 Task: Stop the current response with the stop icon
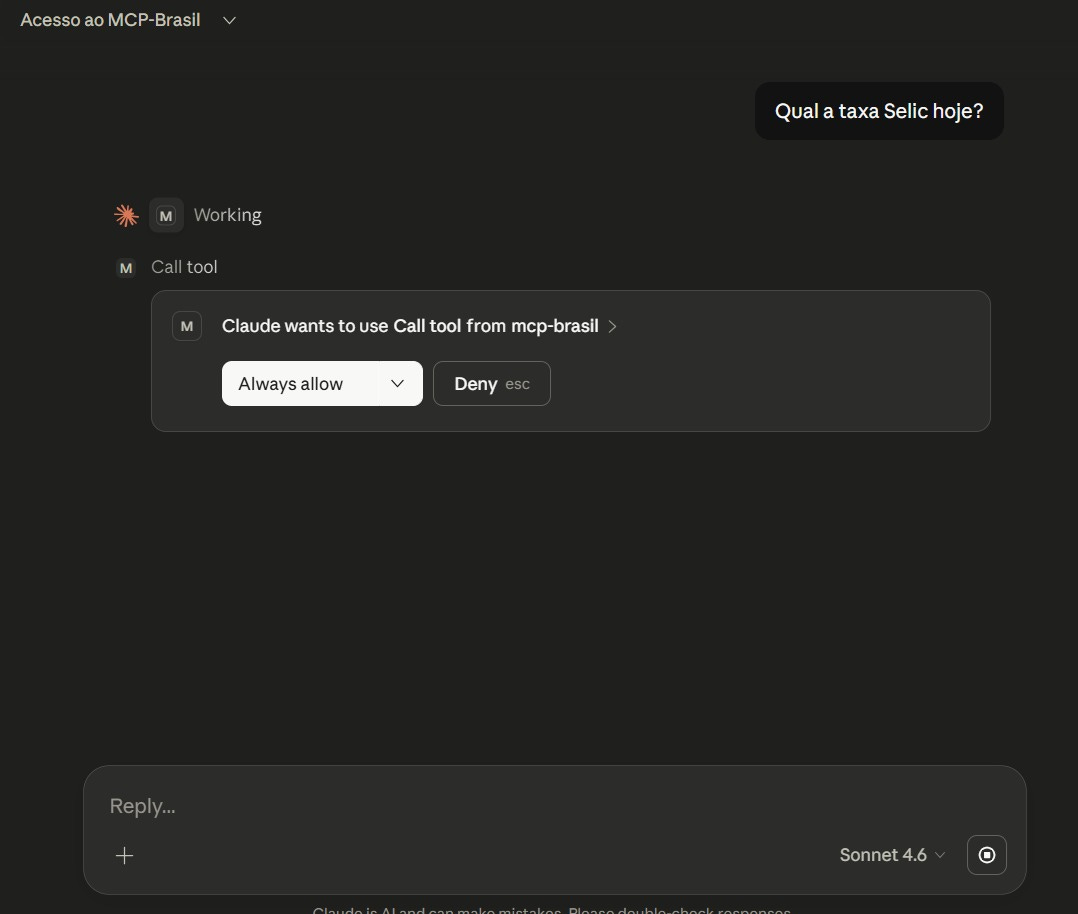[x=986, y=855]
